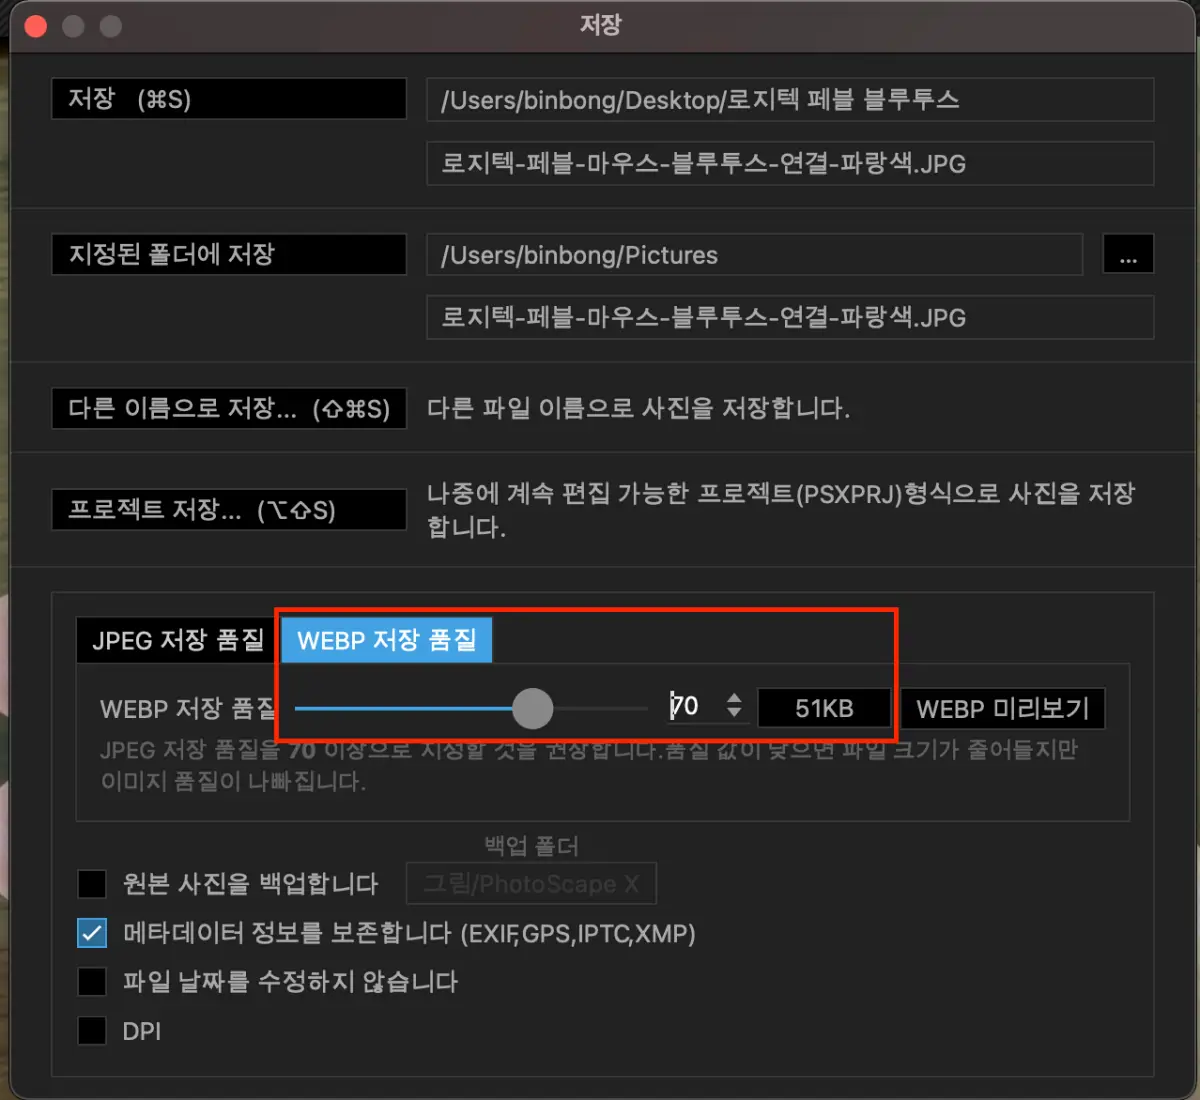Viewport: 1200px width, 1100px height.
Task: Click the 저장 (⌘S) save button
Action: 228,98
